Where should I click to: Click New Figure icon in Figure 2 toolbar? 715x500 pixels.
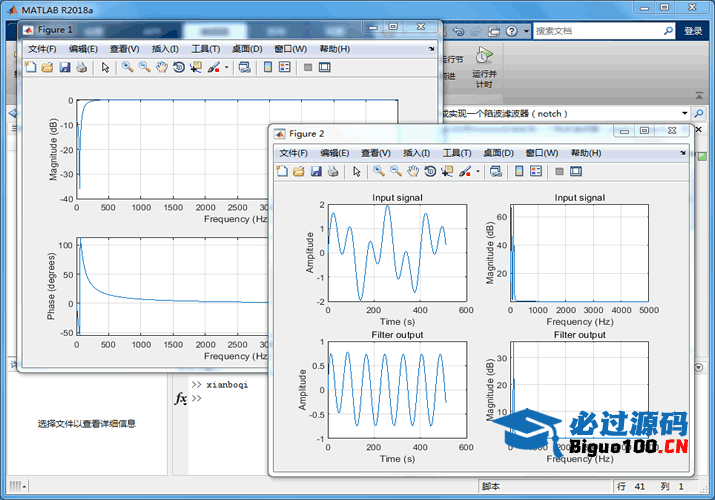coord(282,171)
